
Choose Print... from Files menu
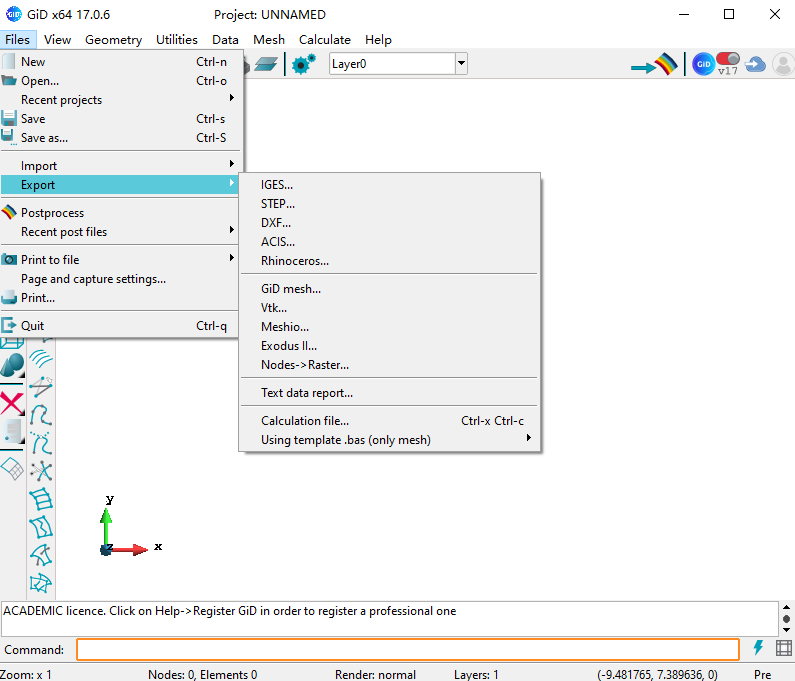[120, 298]
